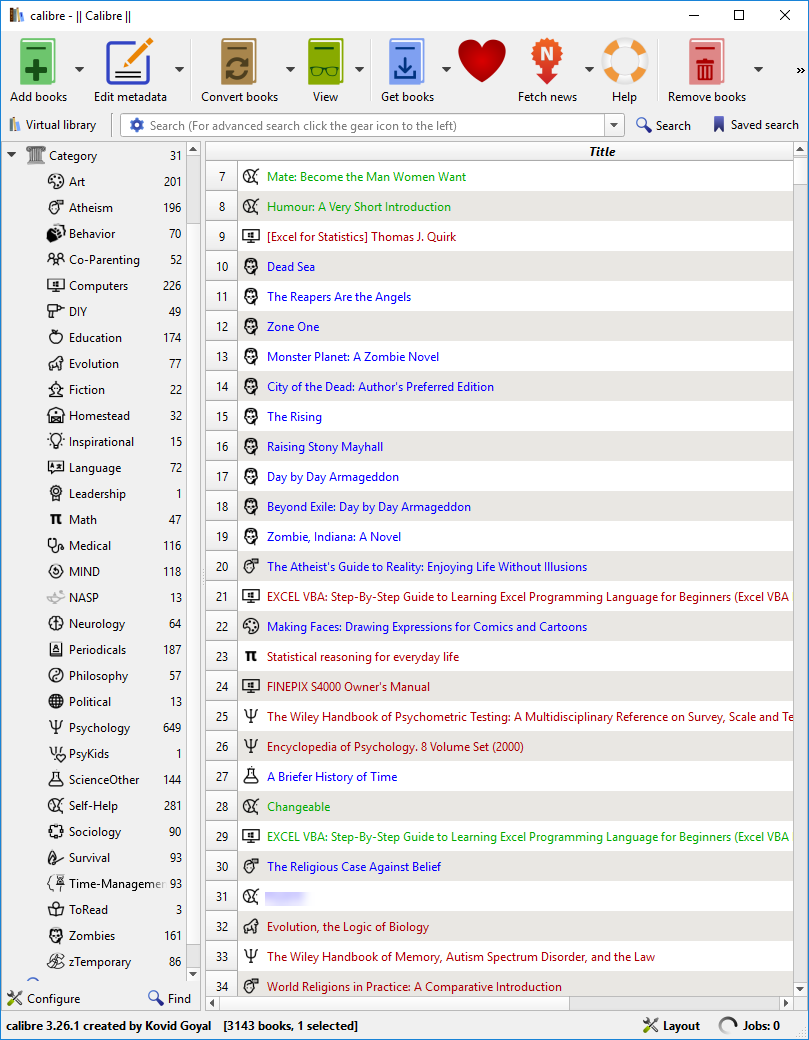Click the DIY drill icon

pyautogui.click(x=56, y=311)
